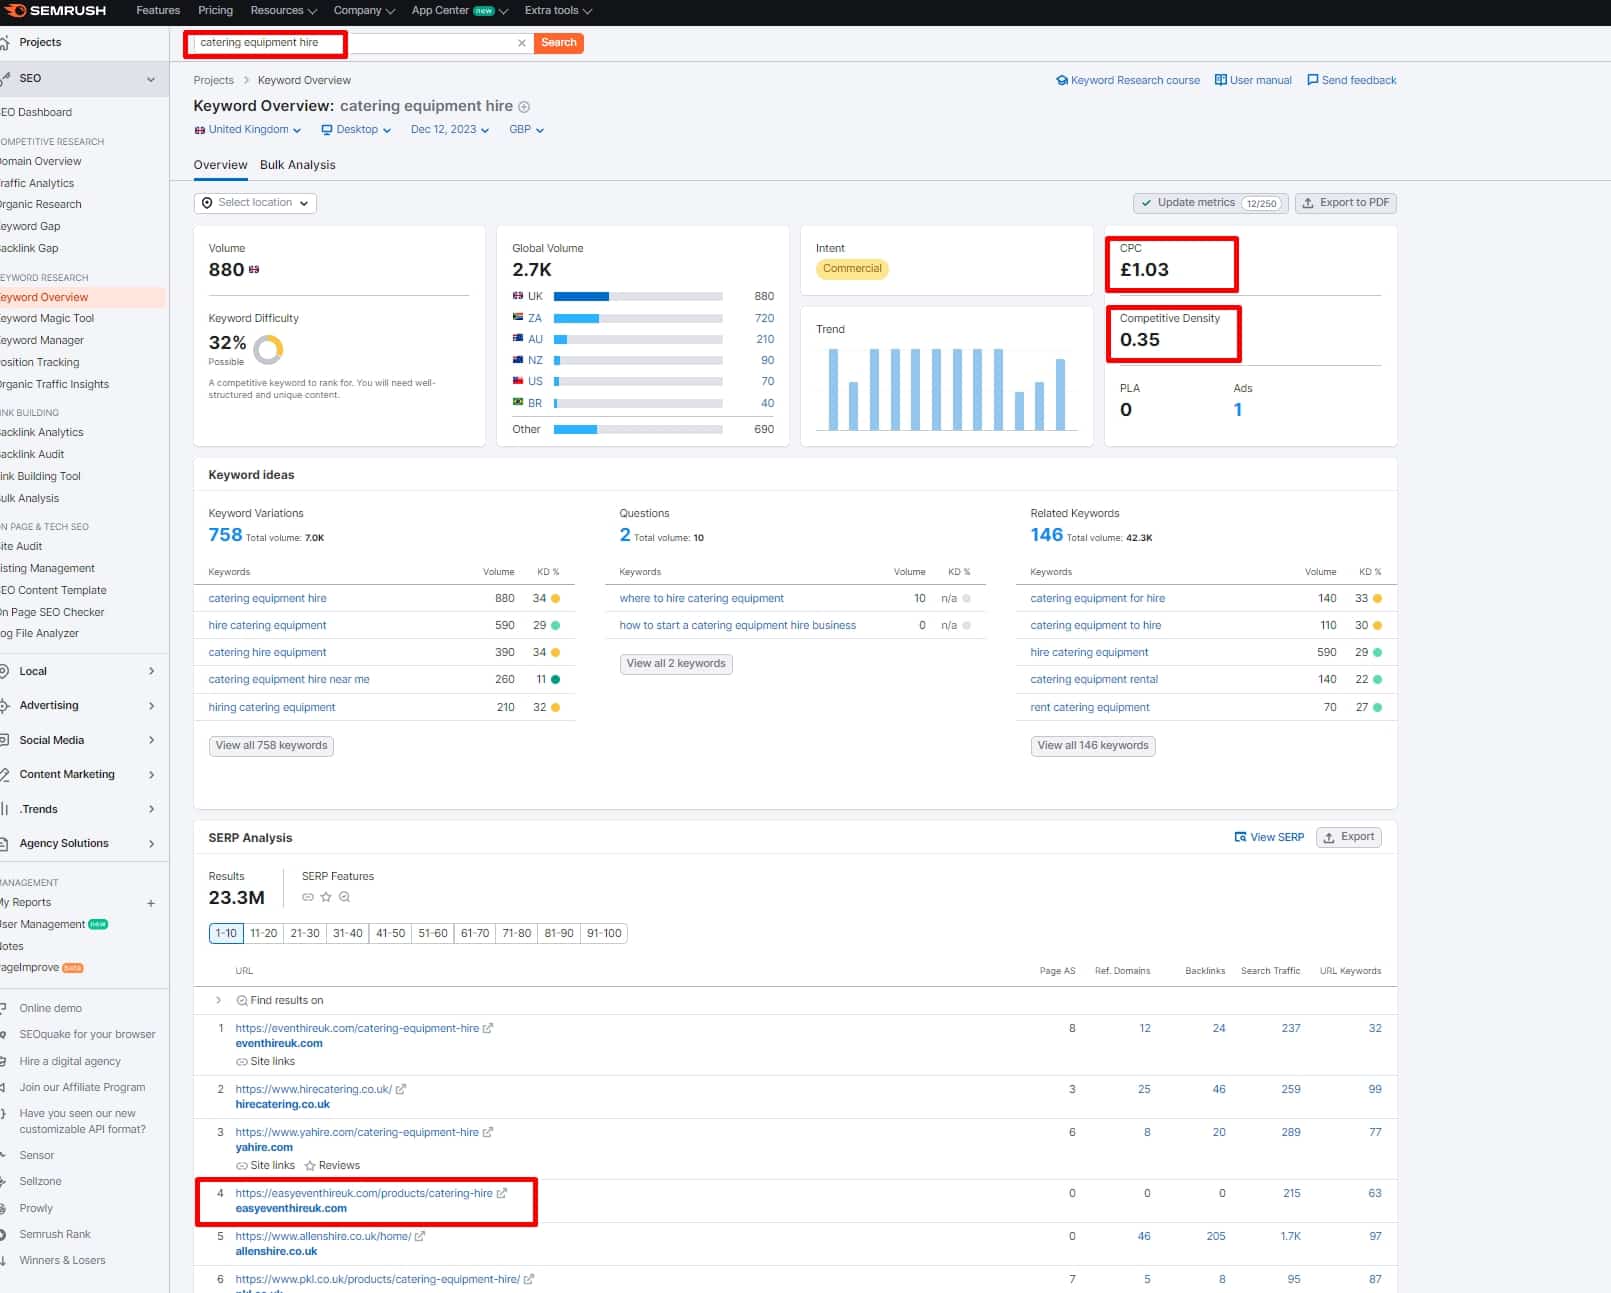Click the third SERP feature icon beside the reviews star

point(344,898)
